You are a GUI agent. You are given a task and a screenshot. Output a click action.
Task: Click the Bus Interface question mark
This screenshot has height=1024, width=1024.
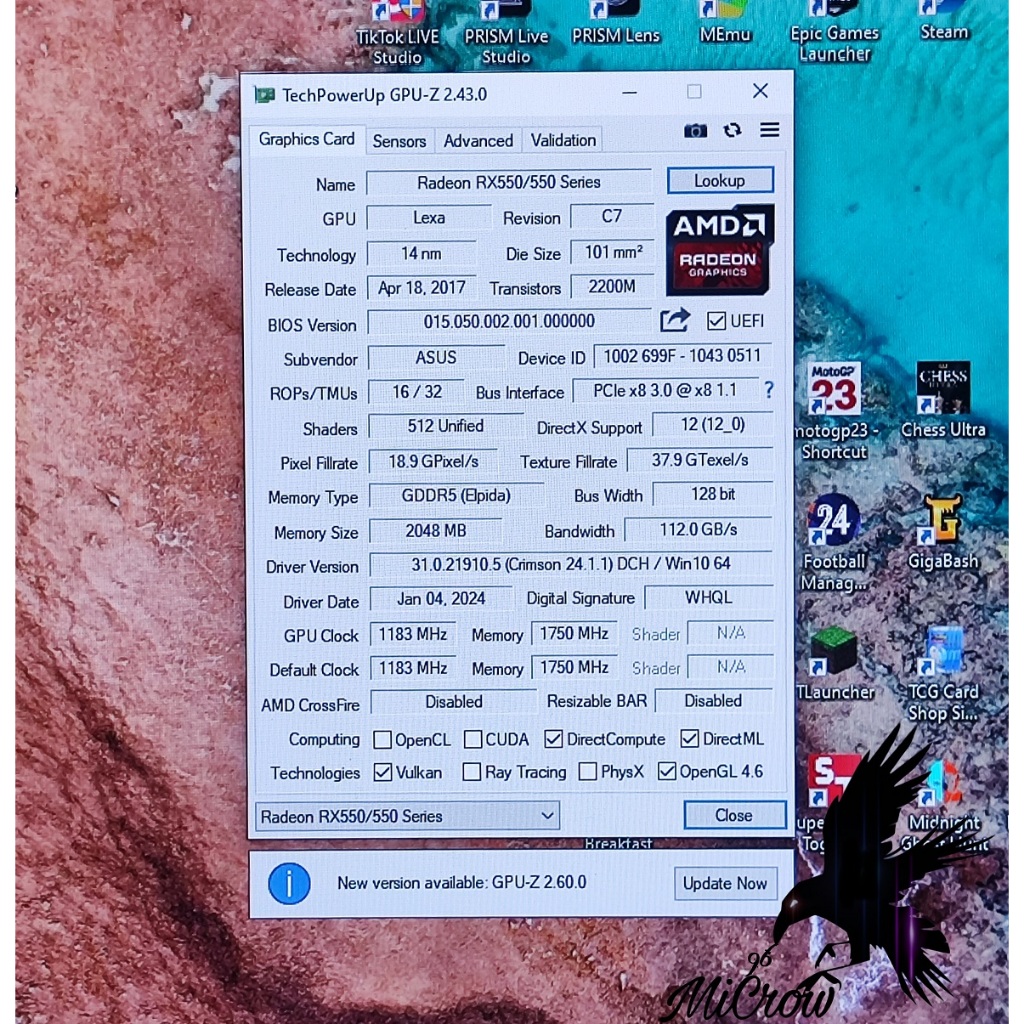769,391
